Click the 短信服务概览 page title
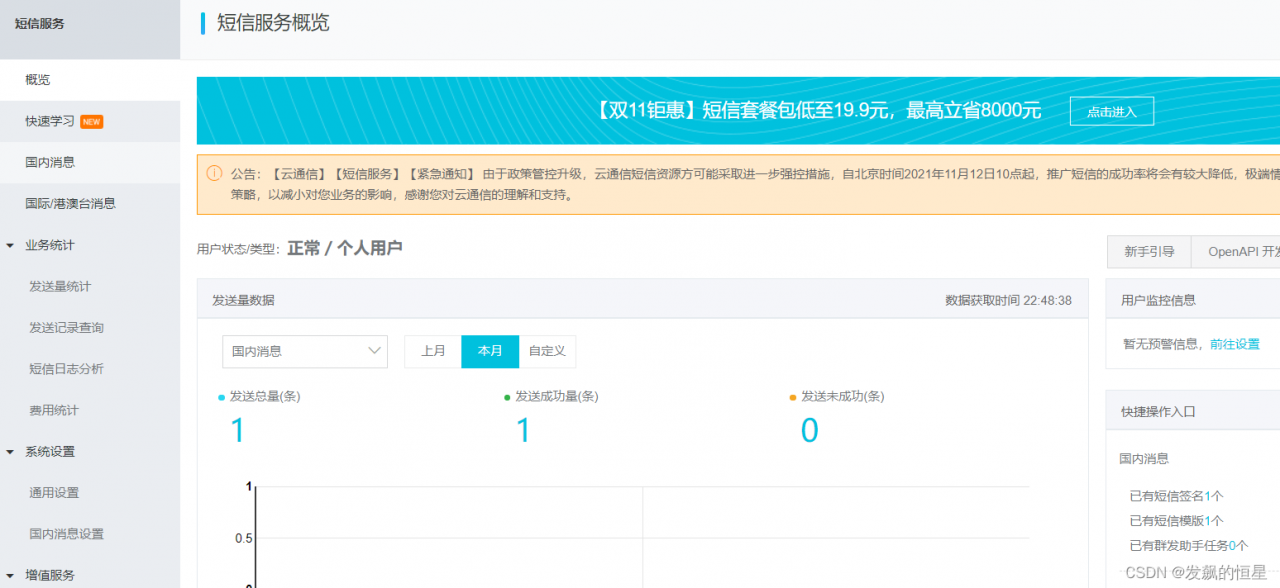The width and height of the screenshot is (1280, 588). coord(273,23)
